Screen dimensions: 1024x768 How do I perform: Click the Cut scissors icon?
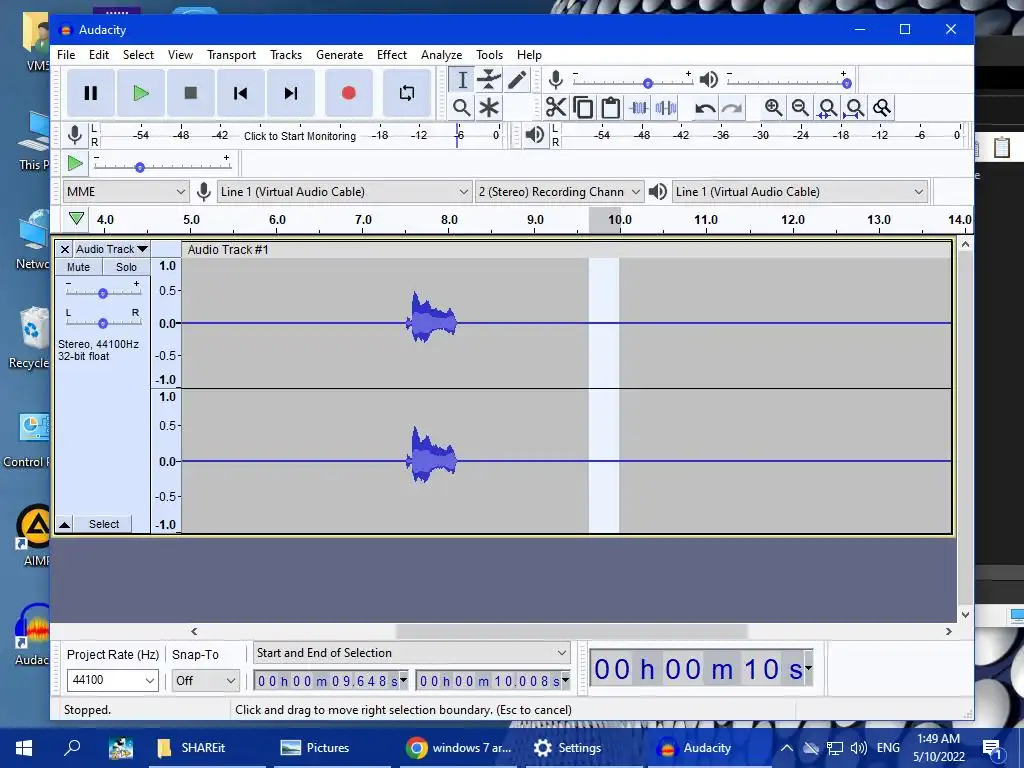[x=555, y=107]
